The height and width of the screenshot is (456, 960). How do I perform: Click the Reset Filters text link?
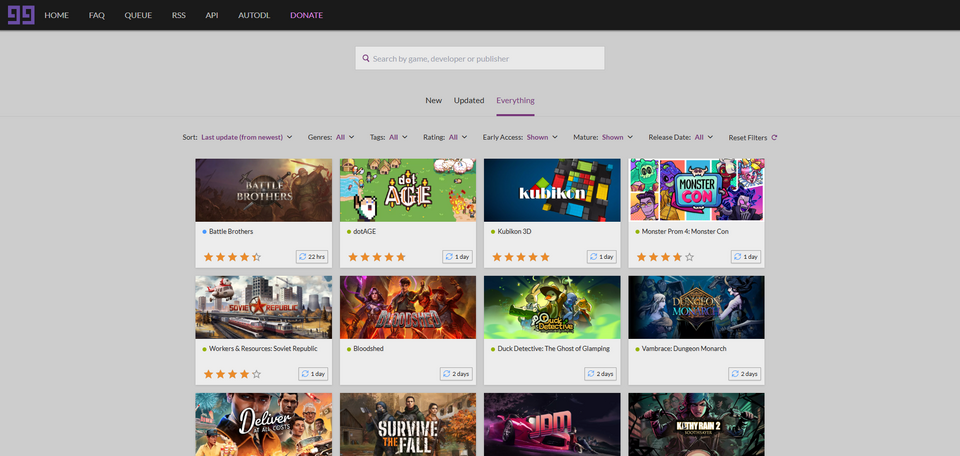click(748, 138)
